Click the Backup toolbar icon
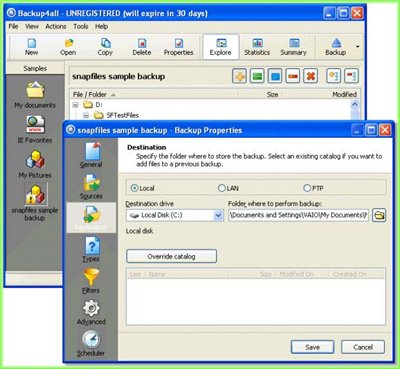 click(336, 47)
